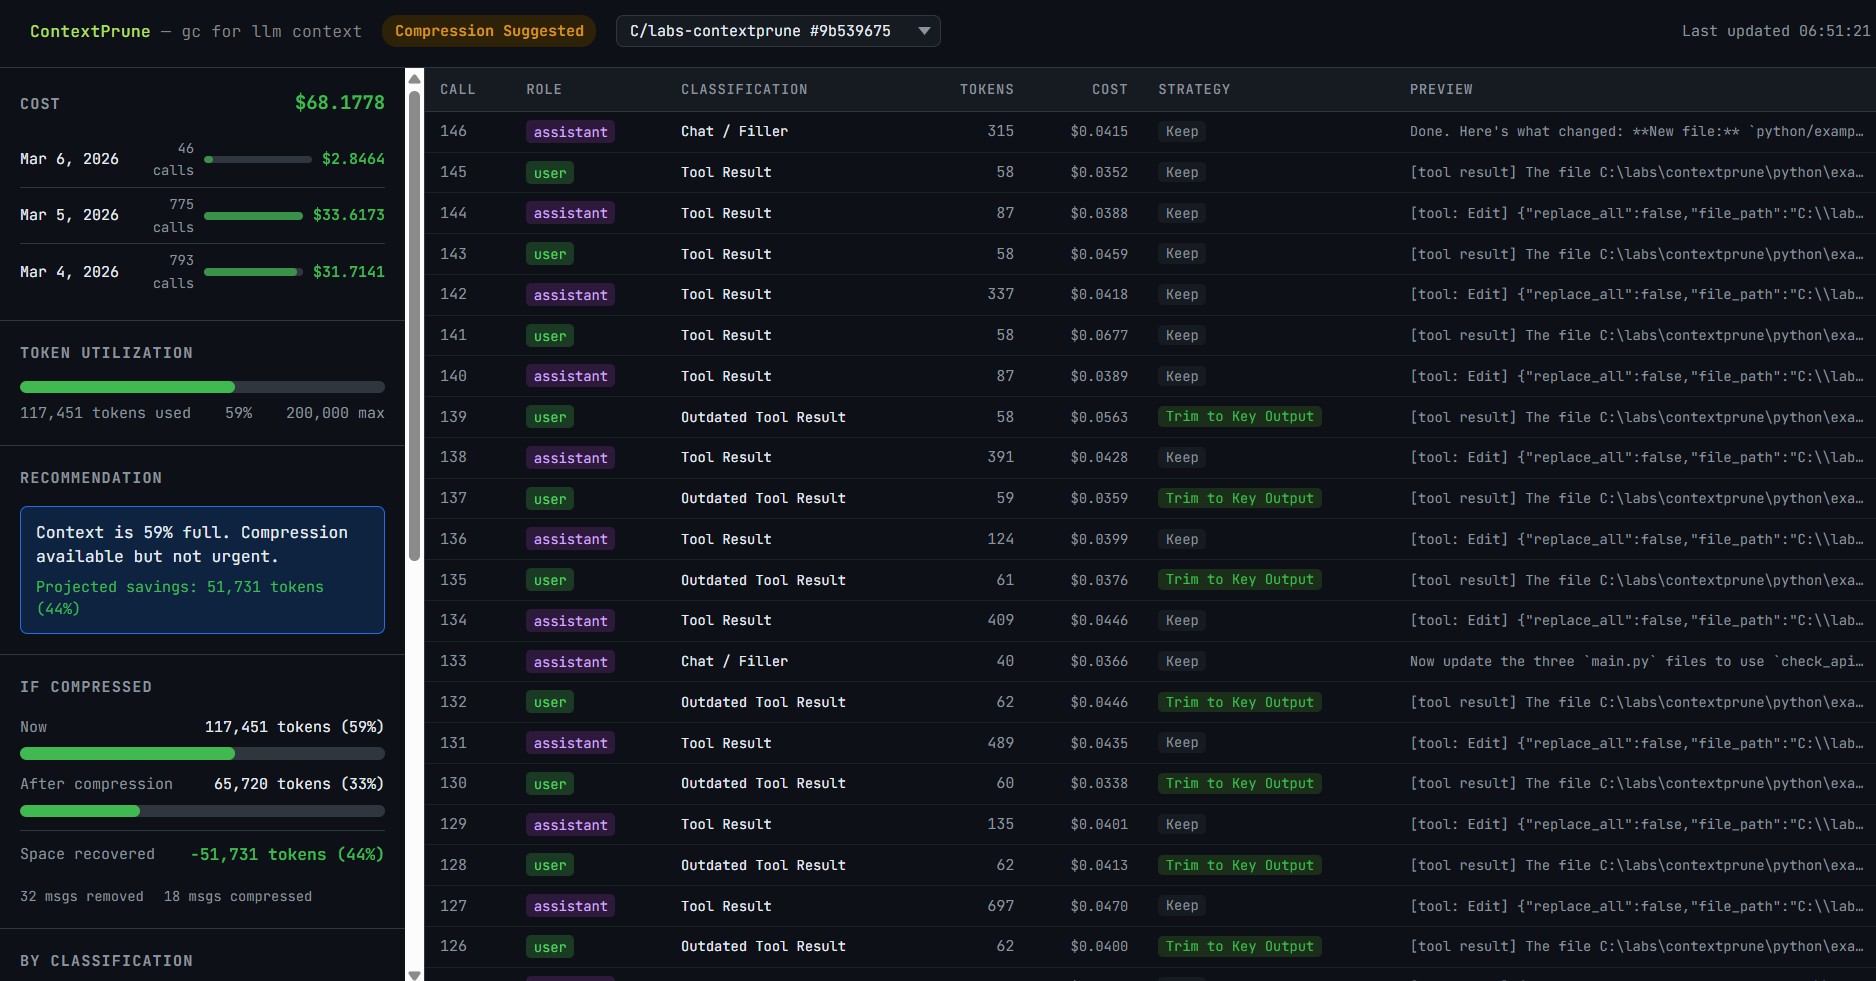Click call number 144
Viewport: 1876px width, 981px height.
point(453,213)
